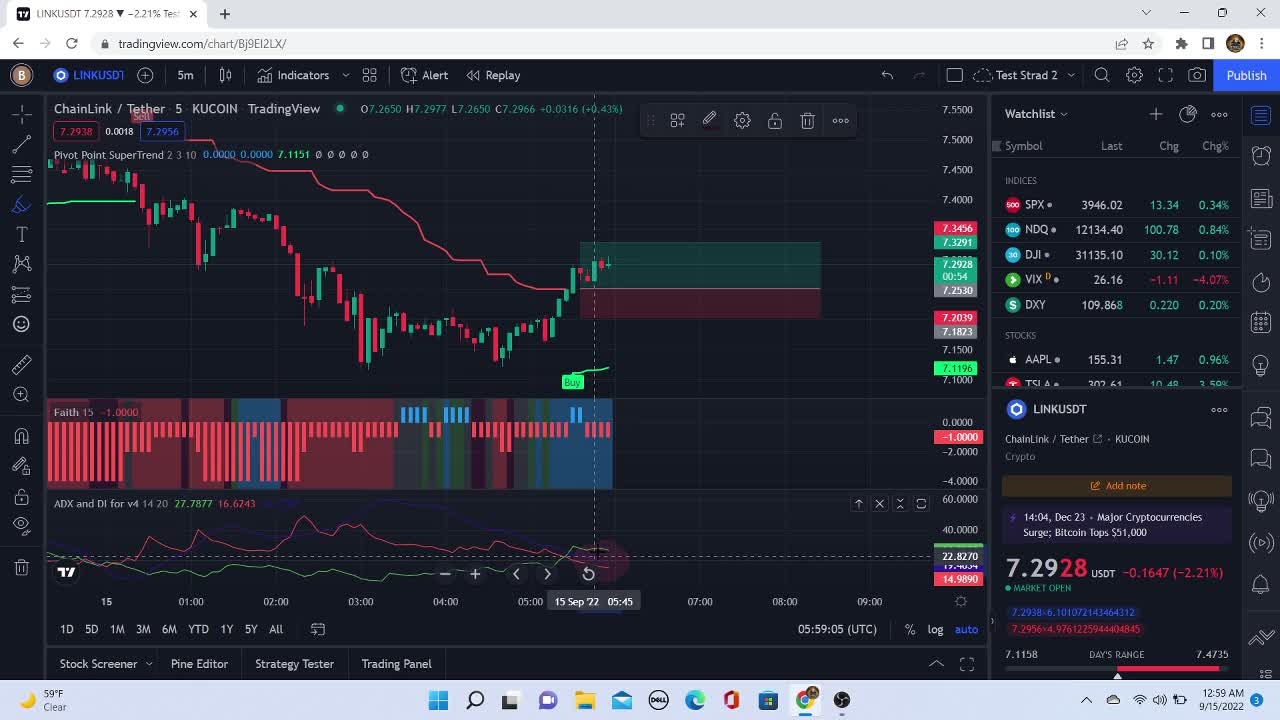This screenshot has height=720, width=1280.
Task: Open the 5m timeframe selector
Action: [185, 75]
